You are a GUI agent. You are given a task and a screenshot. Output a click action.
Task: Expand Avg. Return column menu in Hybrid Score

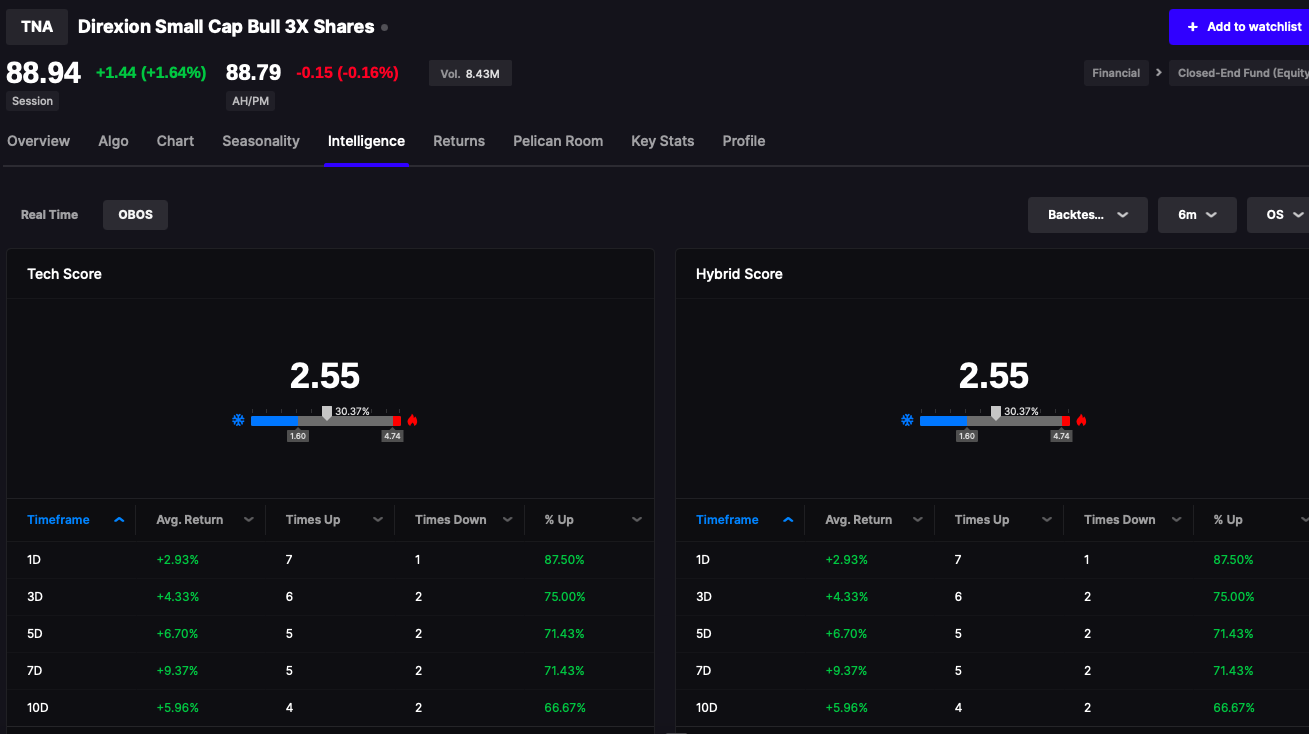[x=917, y=520]
